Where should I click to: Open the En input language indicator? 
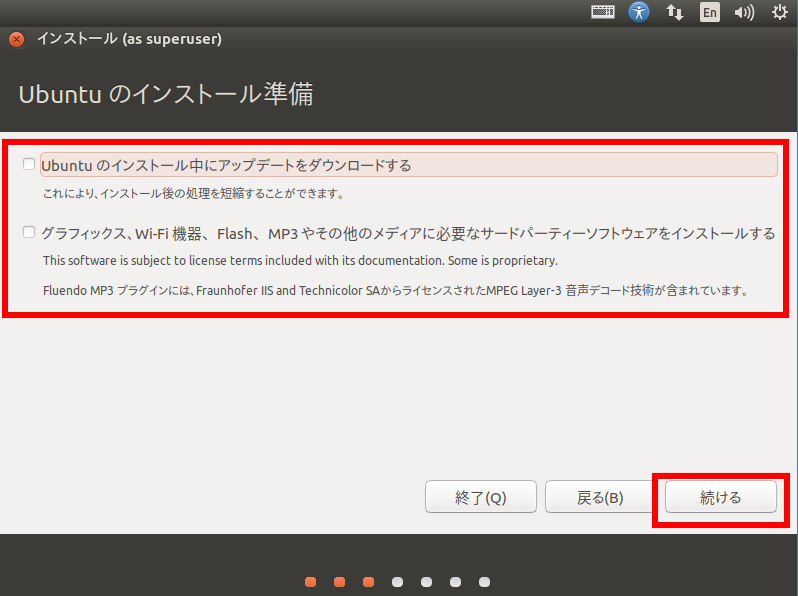pyautogui.click(x=709, y=12)
